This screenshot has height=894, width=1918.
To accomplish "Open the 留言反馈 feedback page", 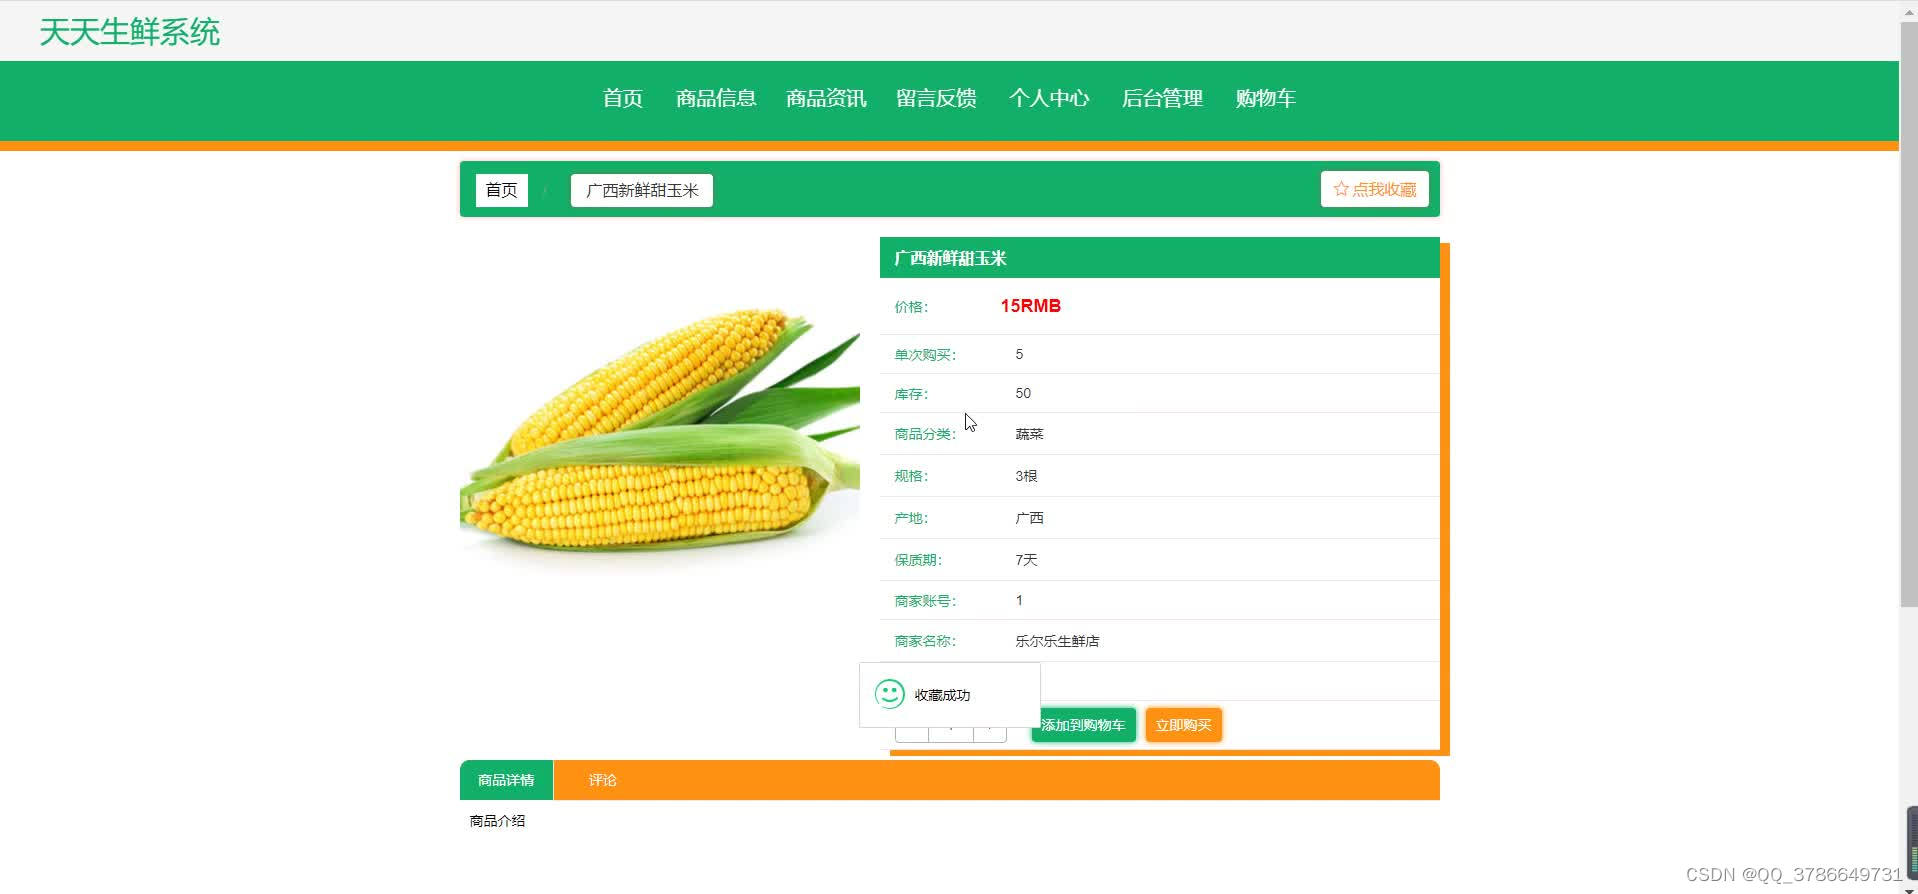I will [x=936, y=98].
